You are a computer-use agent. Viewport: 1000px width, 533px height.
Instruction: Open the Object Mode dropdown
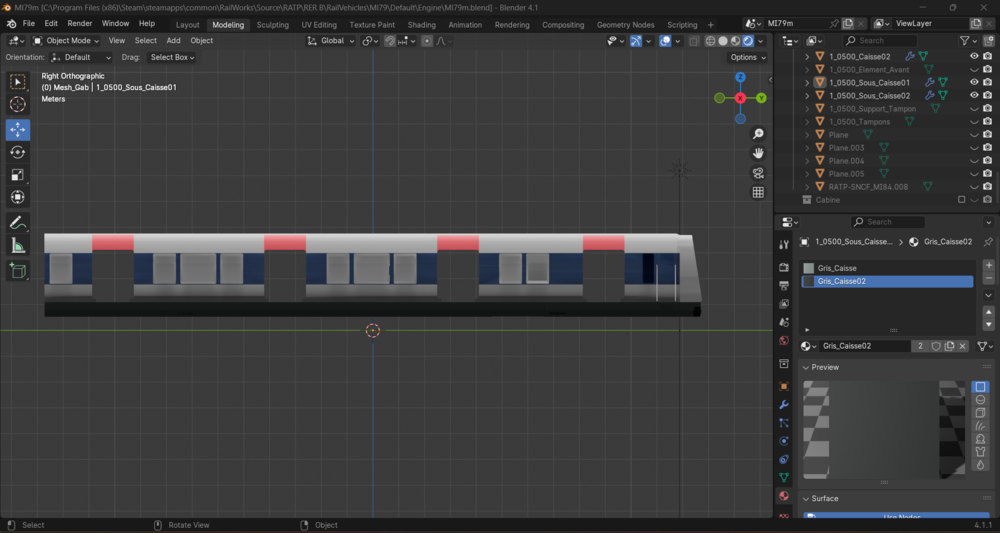pyautogui.click(x=66, y=40)
